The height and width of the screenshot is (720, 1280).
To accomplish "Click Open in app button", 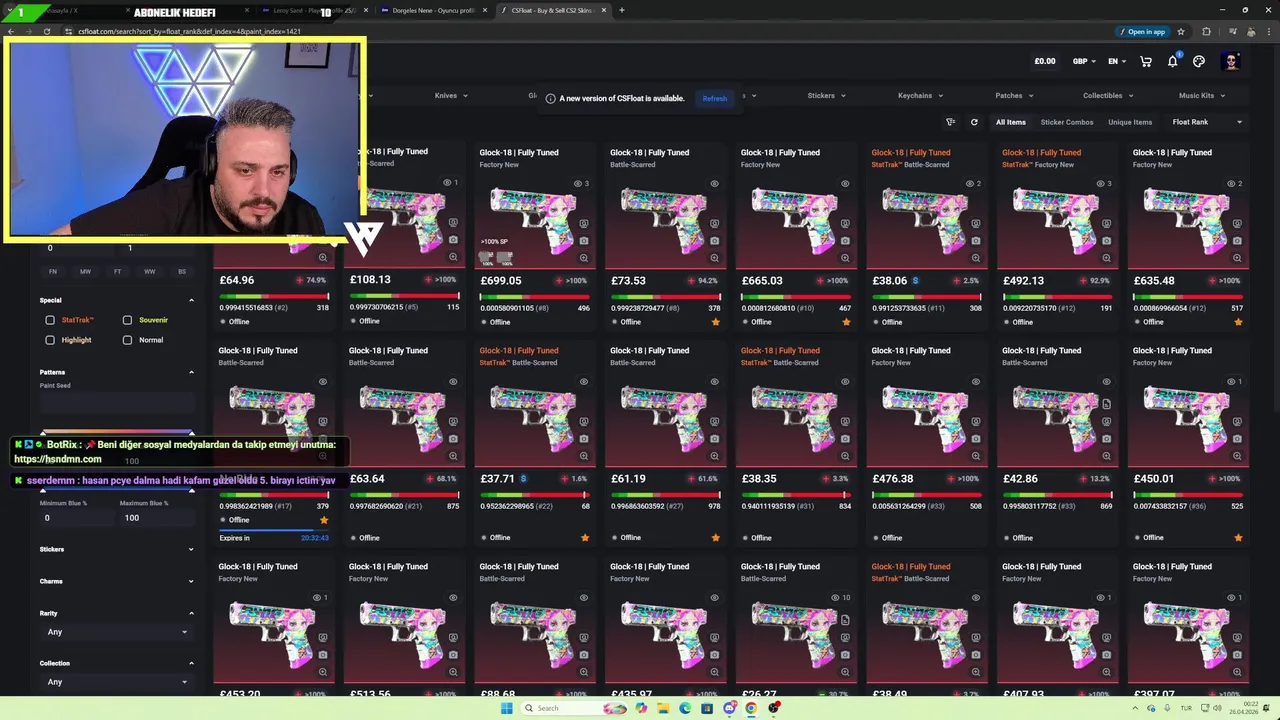I will coord(1143,31).
